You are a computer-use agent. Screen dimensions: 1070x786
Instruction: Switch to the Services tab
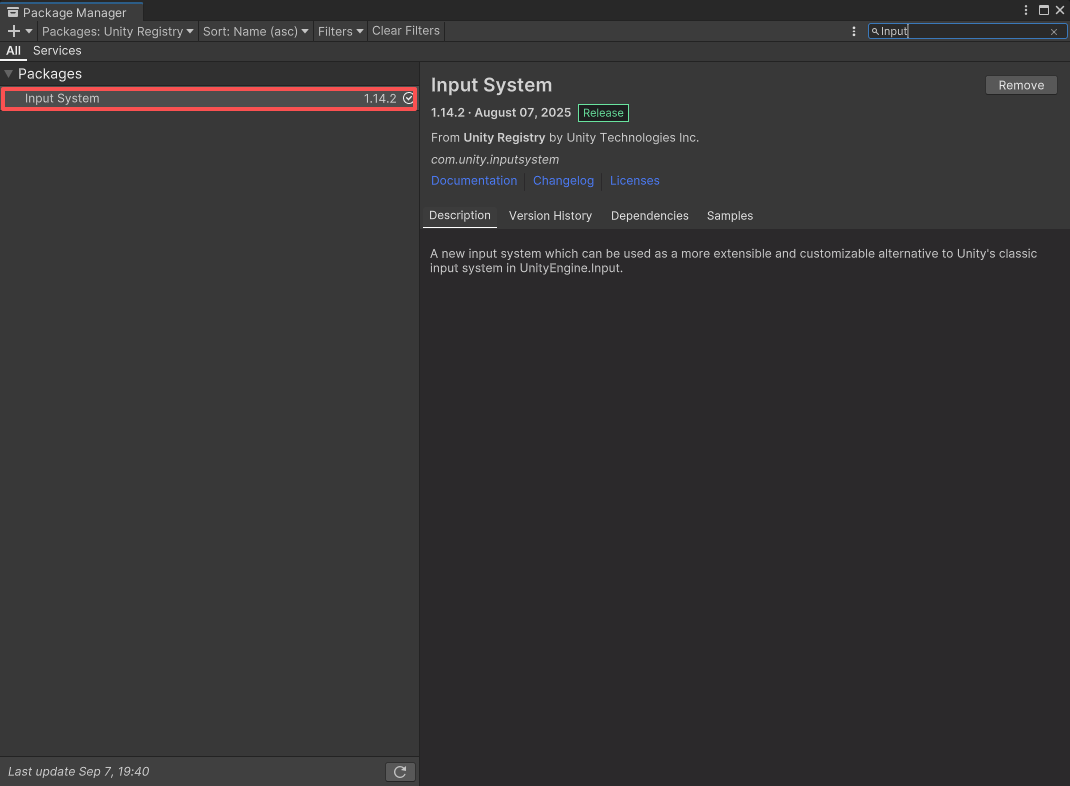(57, 50)
